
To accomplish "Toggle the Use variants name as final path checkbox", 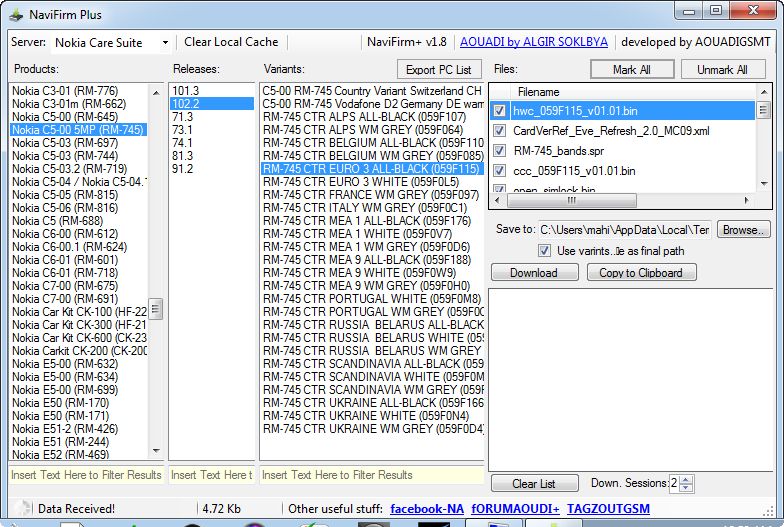I will [x=544, y=250].
